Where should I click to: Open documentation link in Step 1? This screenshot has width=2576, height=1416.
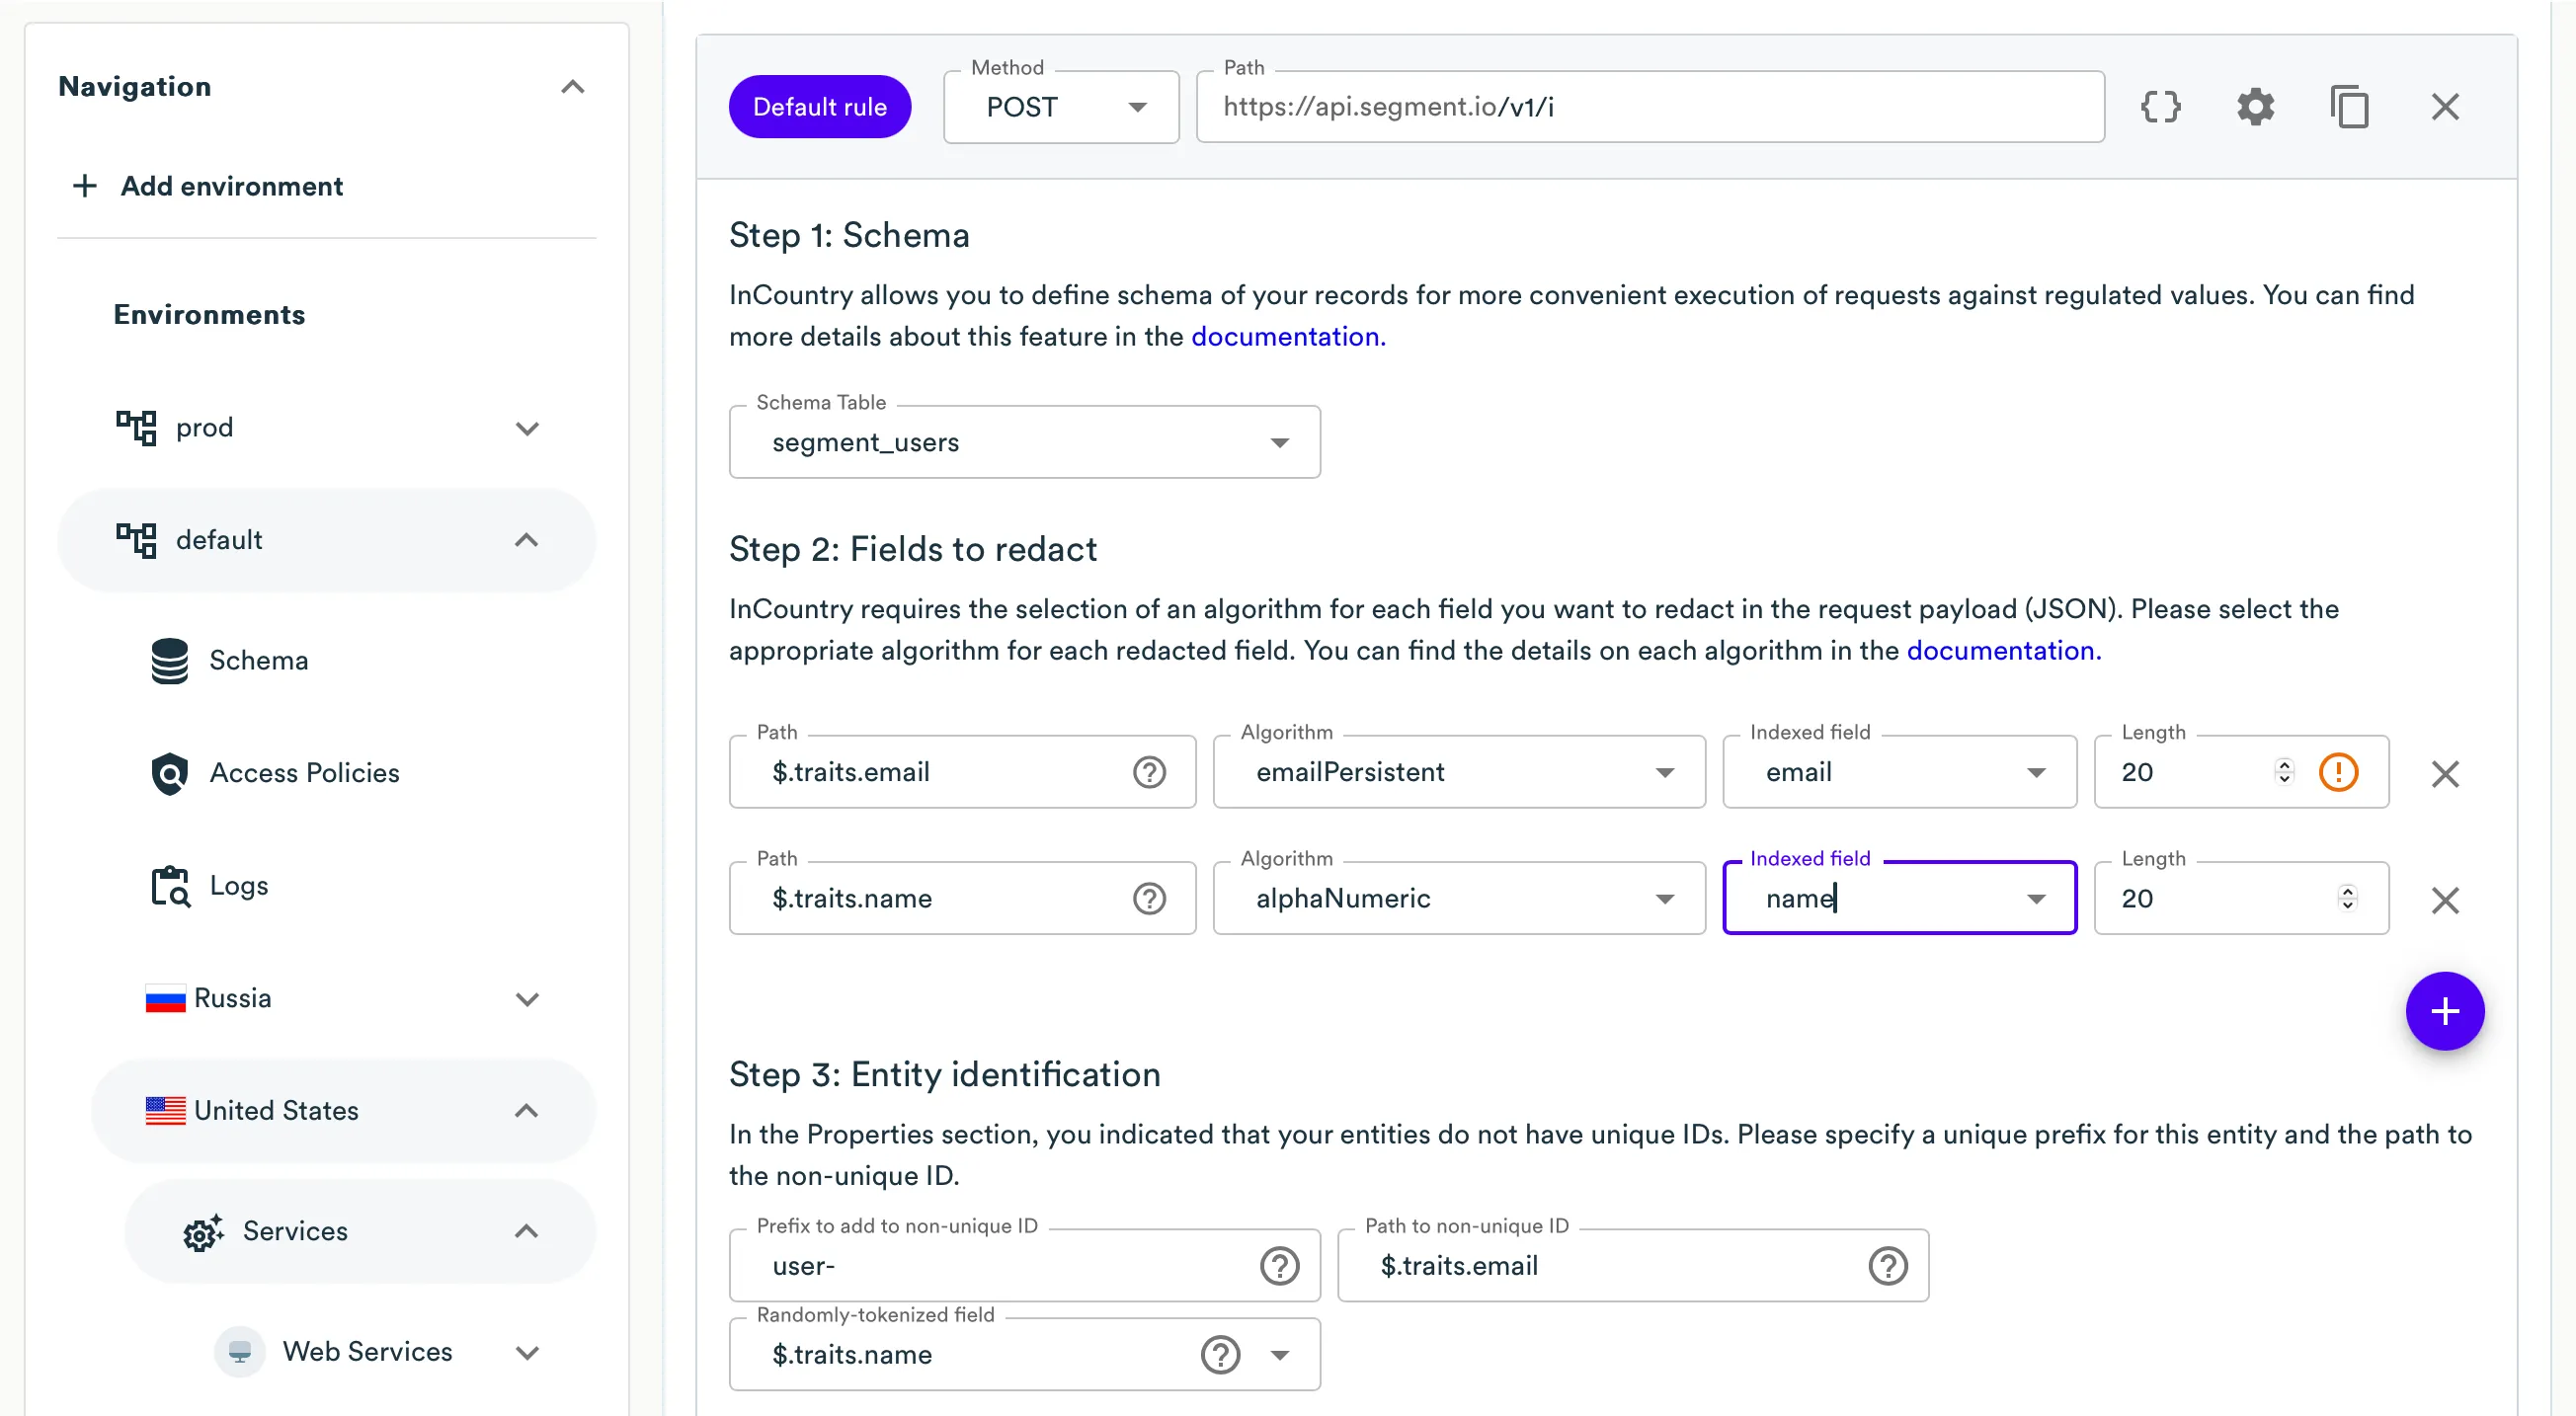pos(1287,337)
